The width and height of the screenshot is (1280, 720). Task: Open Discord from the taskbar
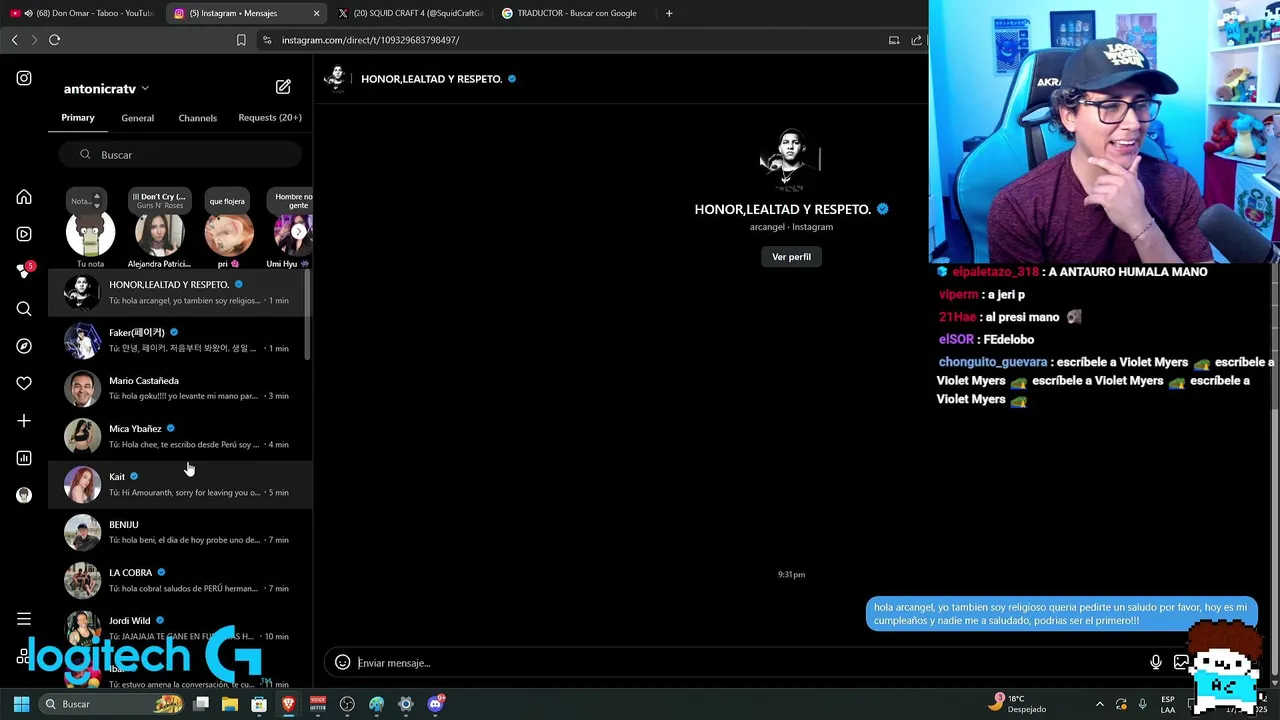click(435, 704)
